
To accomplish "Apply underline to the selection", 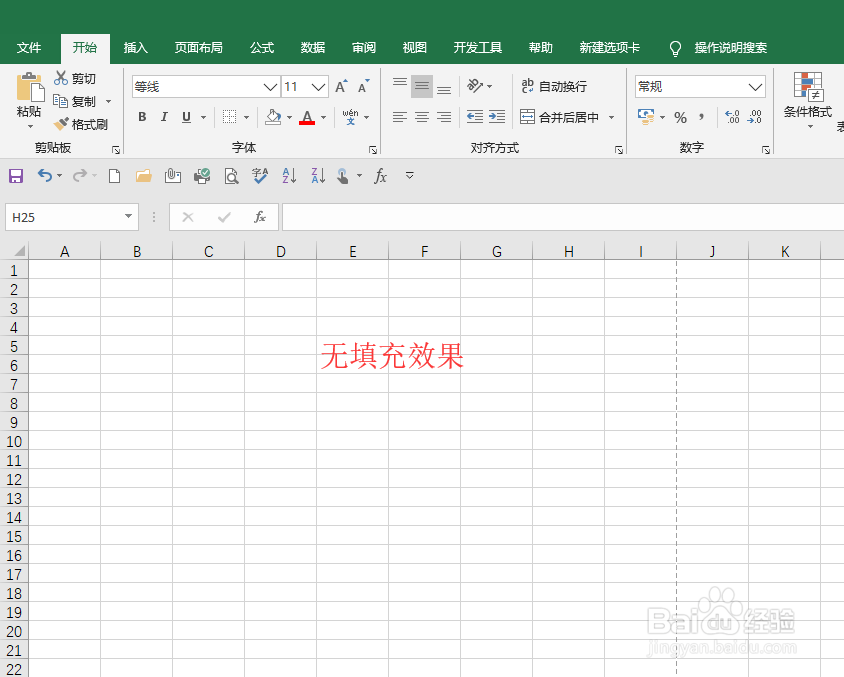I will (186, 117).
